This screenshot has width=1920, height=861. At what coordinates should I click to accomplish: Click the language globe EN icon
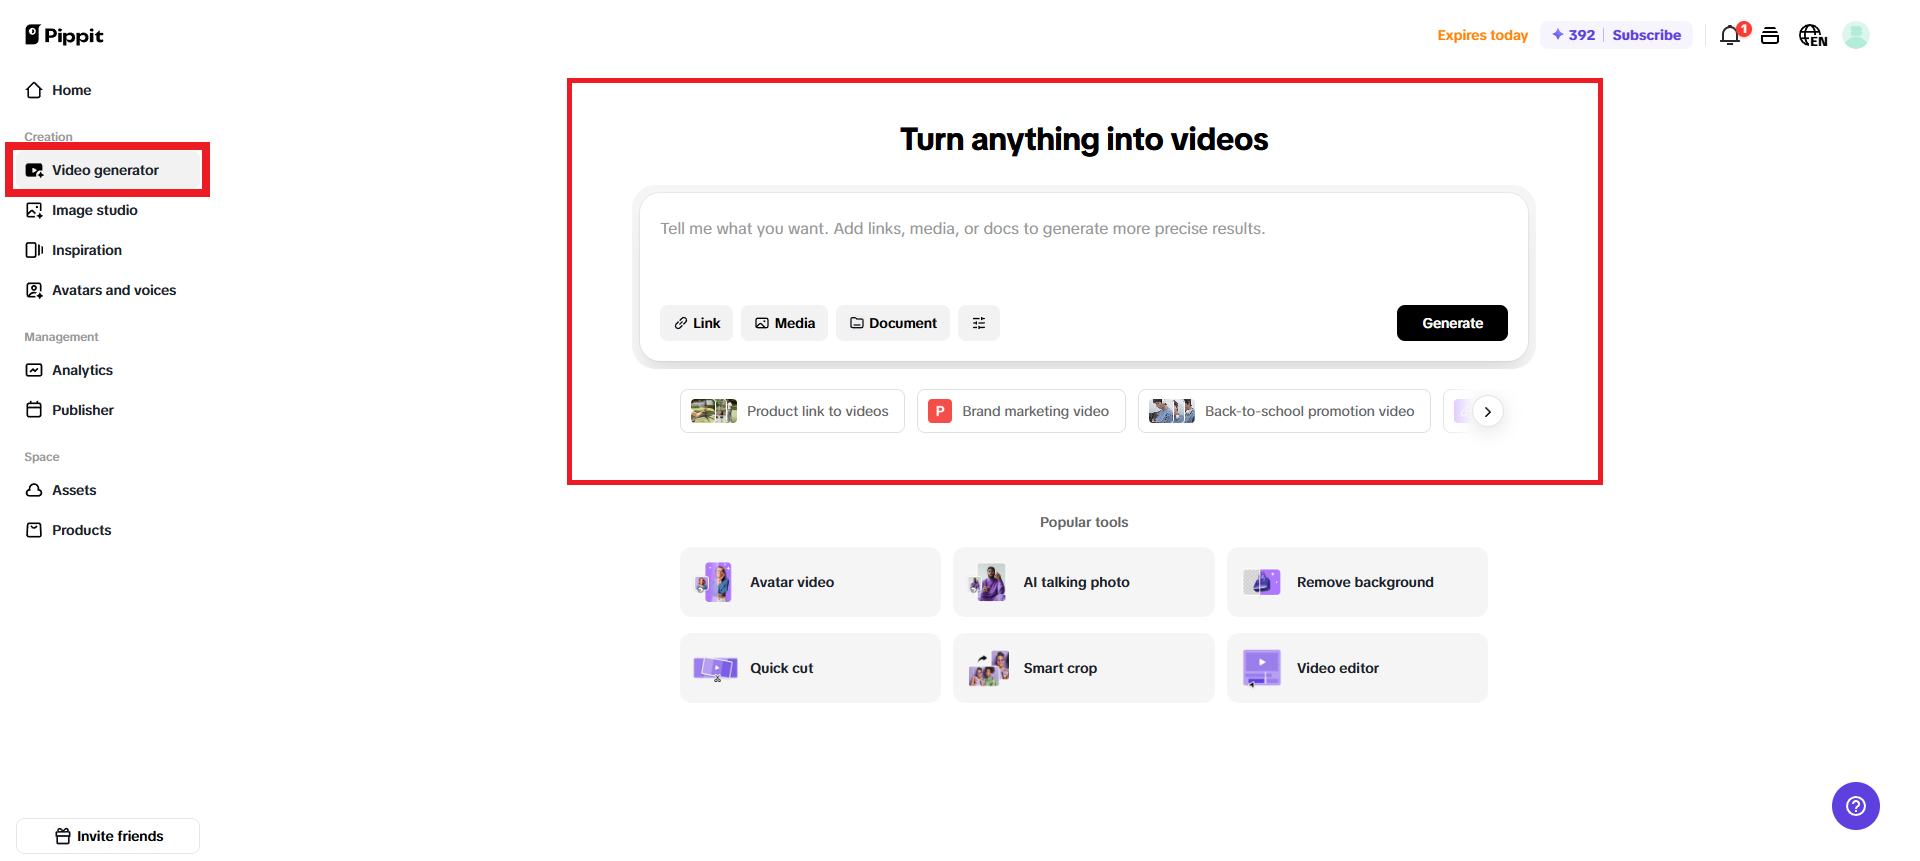[x=1812, y=36]
